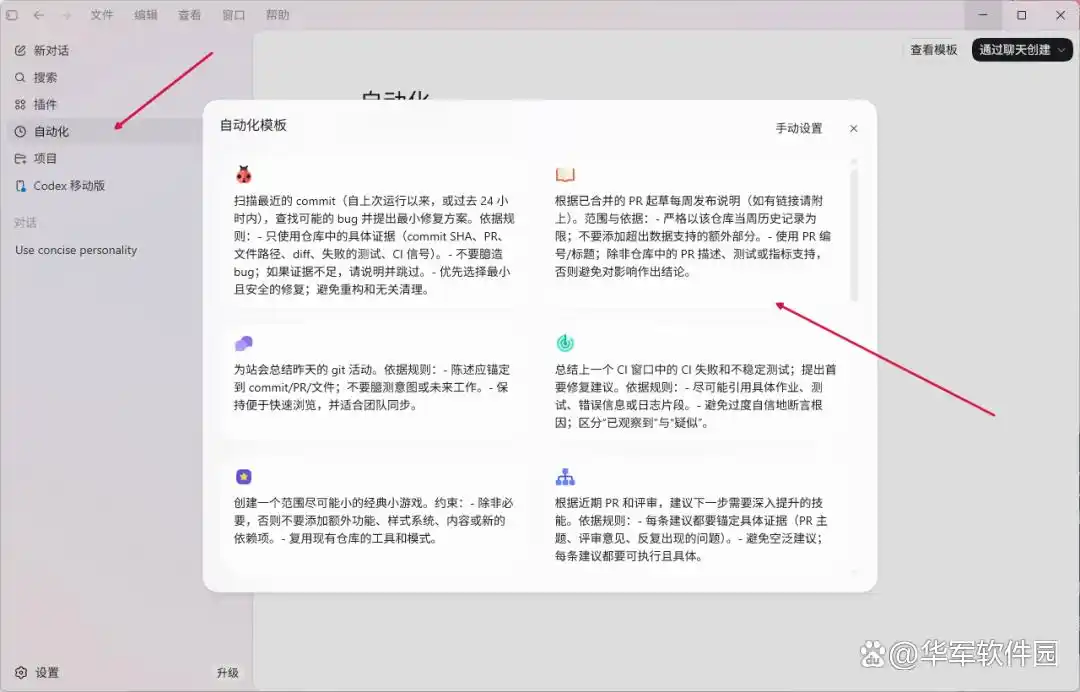Expand the 通过聊天创建 dropdown arrow

1062,50
